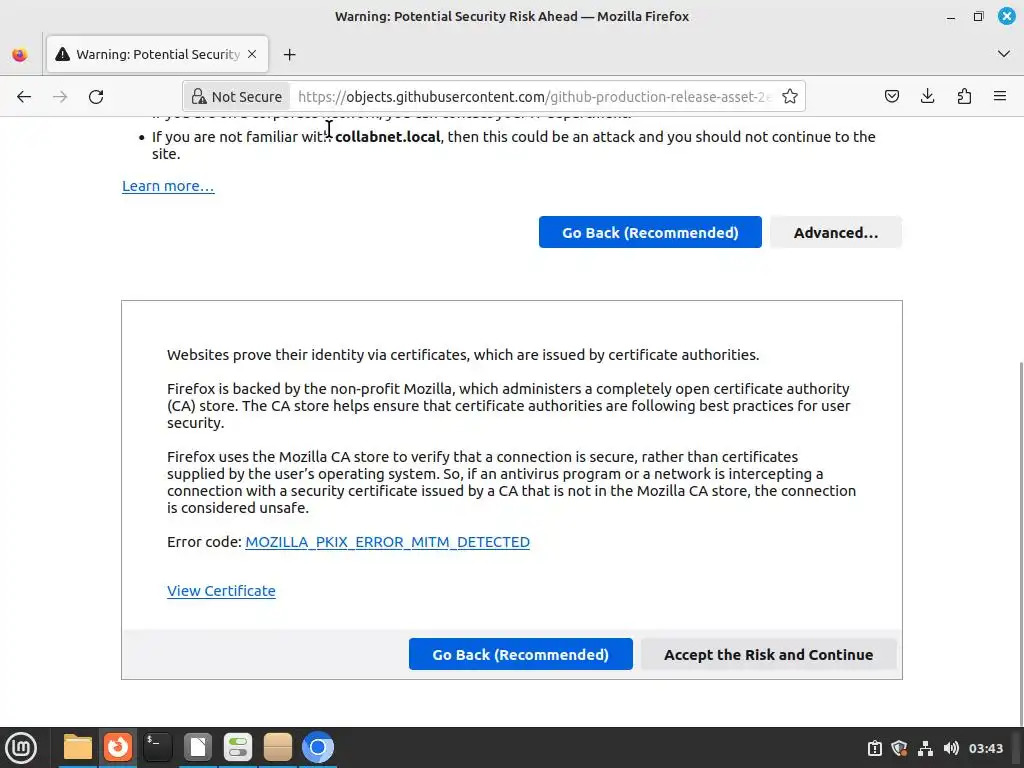
Task: Select the Warning: Potential Security tab
Action: click(157, 54)
